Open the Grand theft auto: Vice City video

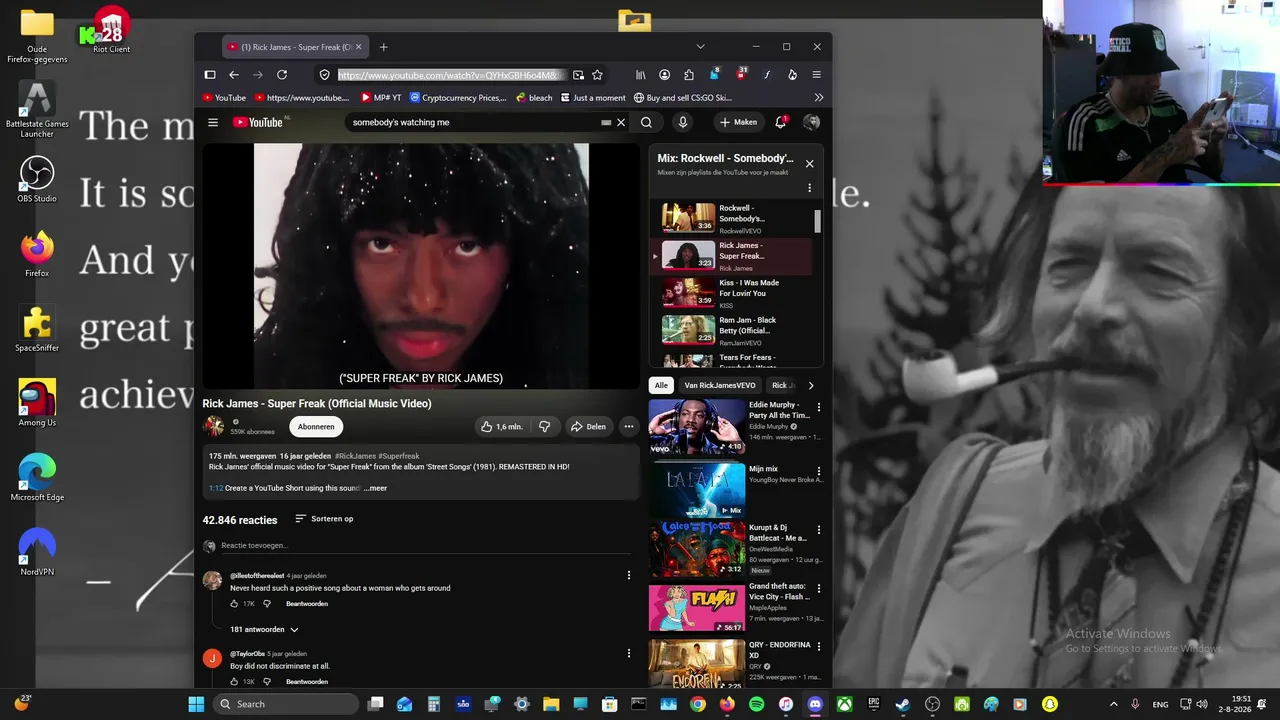(x=736, y=608)
